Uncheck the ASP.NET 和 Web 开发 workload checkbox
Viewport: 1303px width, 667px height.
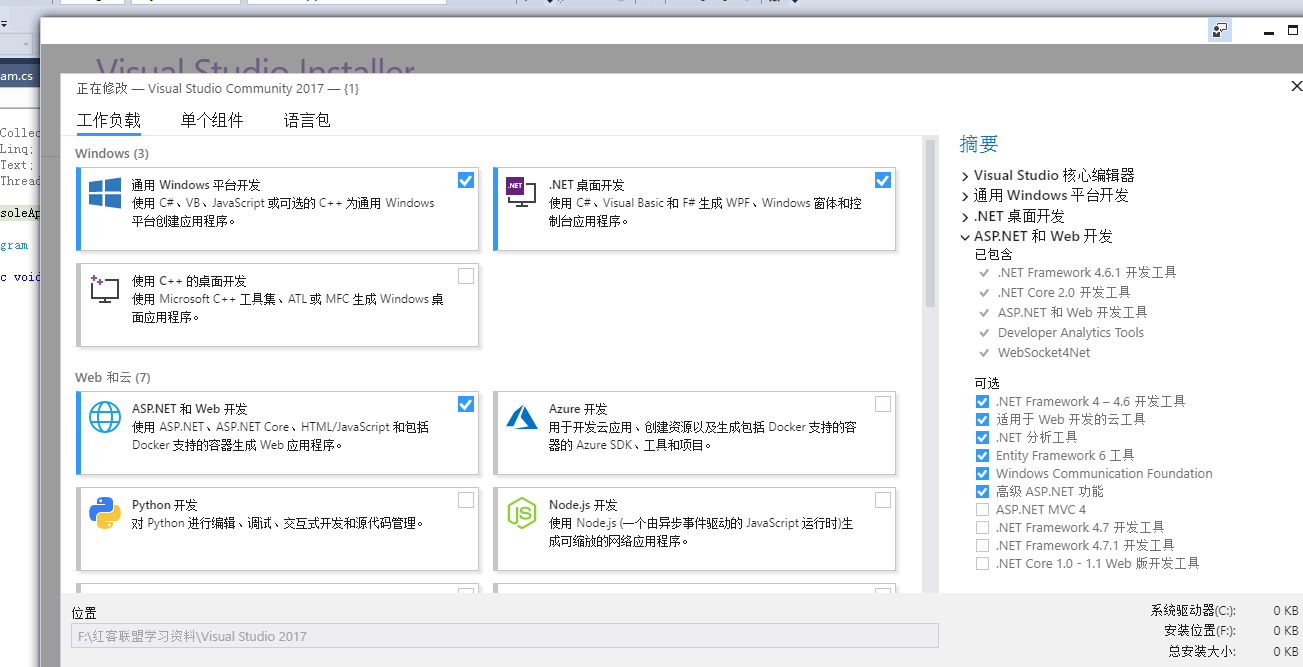[x=466, y=404]
